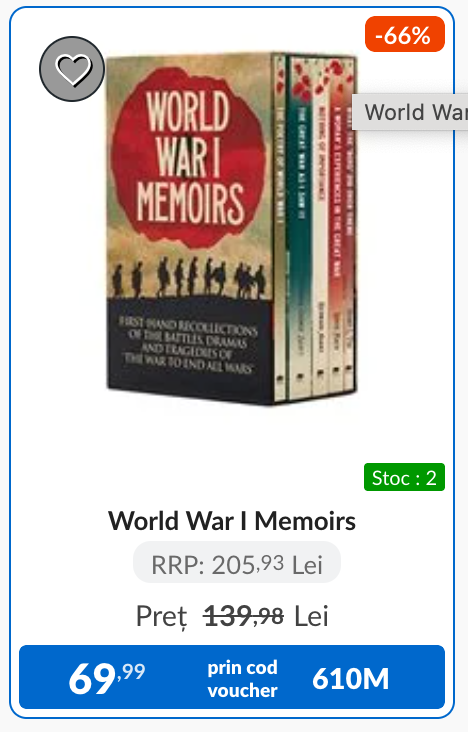468x732 pixels.
Task: Open the World War I Memoirs cover image
Action: [x=232, y=228]
